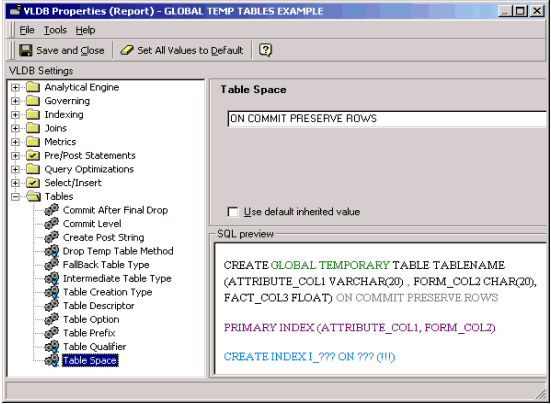Click the Metrics folder icon
The image size is (551, 404).
[x=33, y=142]
